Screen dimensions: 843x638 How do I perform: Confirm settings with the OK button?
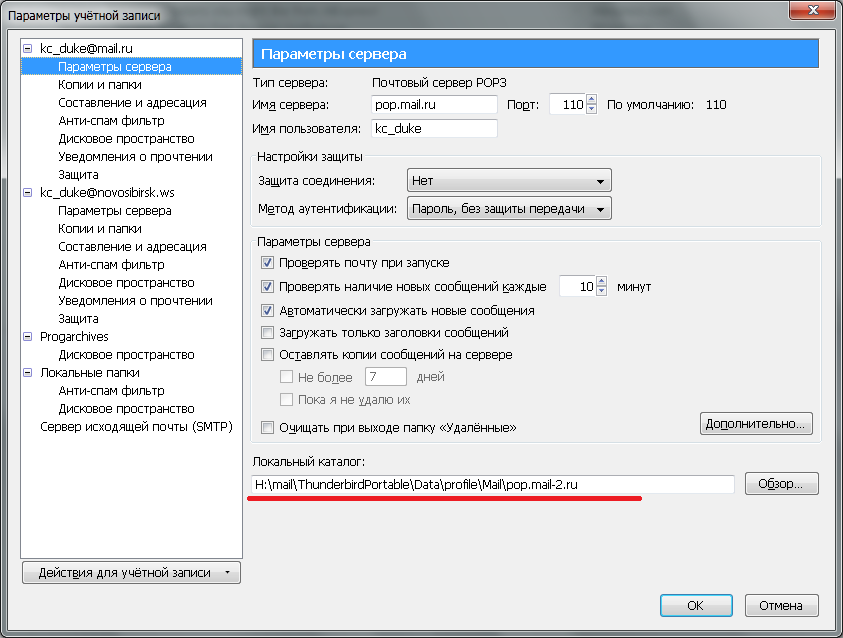coord(695,606)
